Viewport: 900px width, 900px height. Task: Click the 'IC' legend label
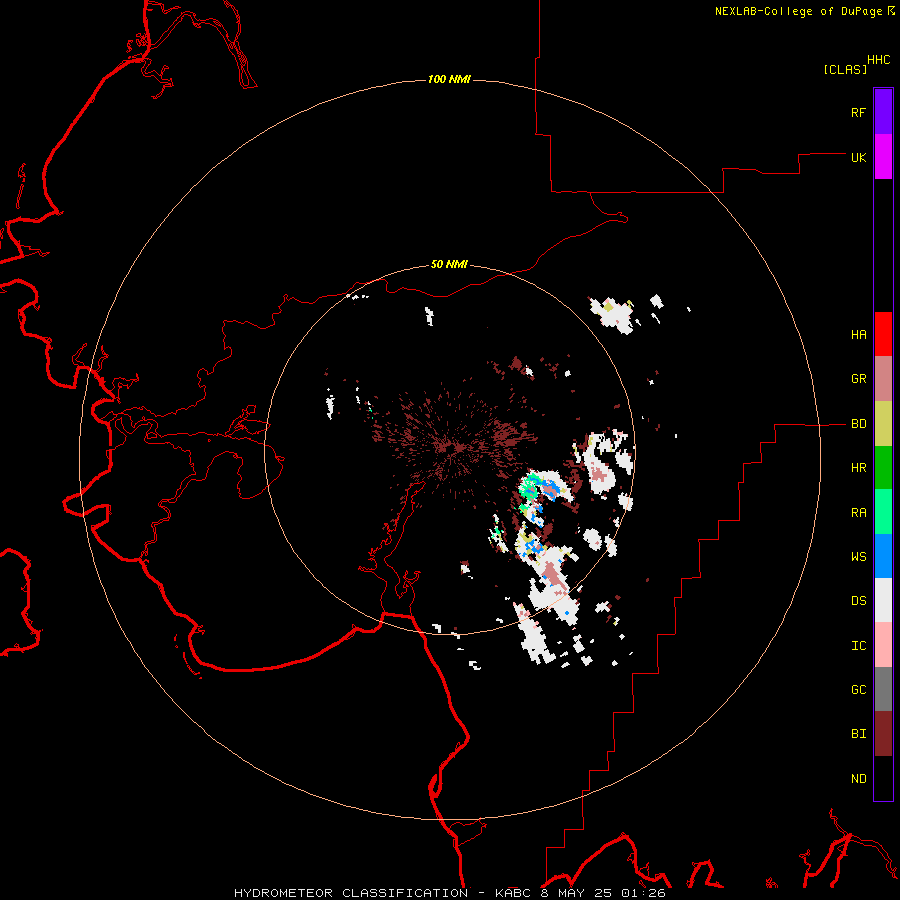858,646
